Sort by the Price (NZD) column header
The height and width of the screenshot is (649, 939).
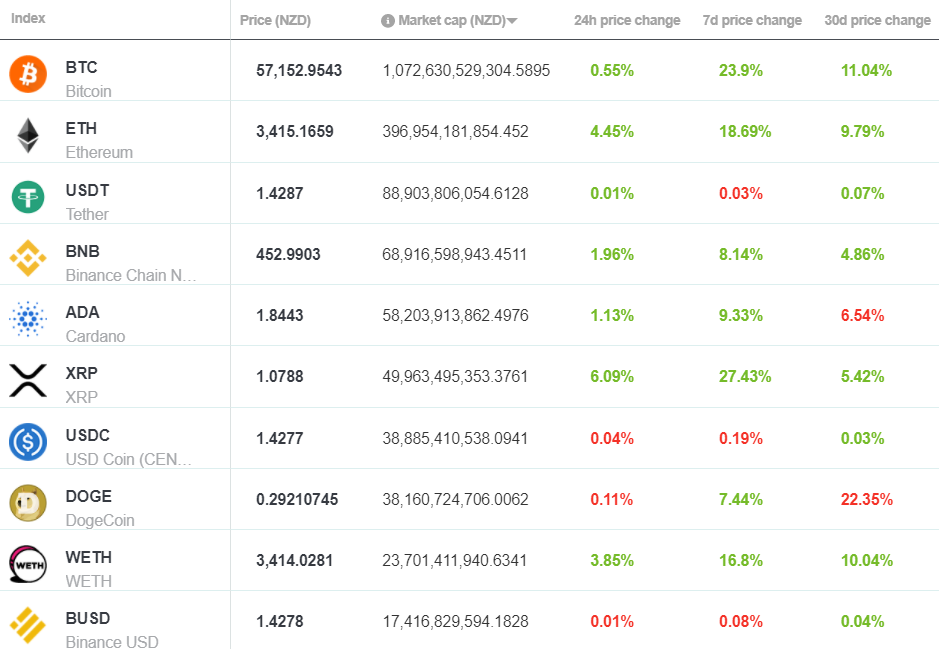(275, 20)
